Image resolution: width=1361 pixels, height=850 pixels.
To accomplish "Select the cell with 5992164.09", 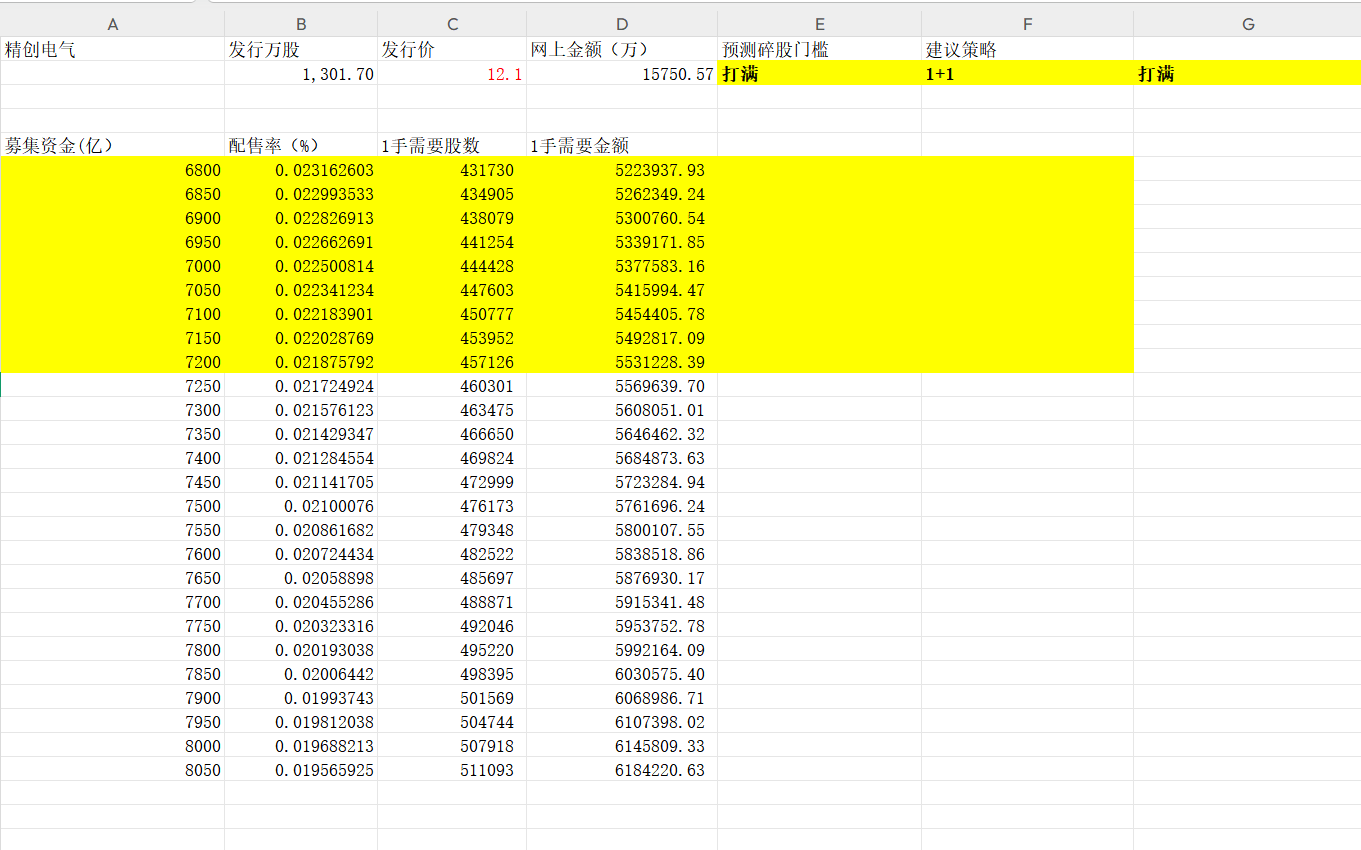I will click(x=622, y=650).
